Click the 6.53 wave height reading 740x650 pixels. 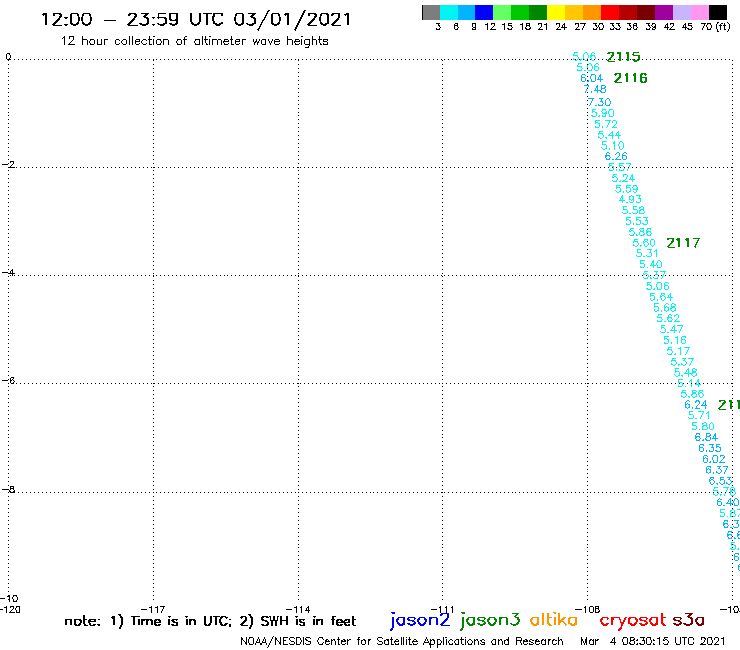coord(721,481)
